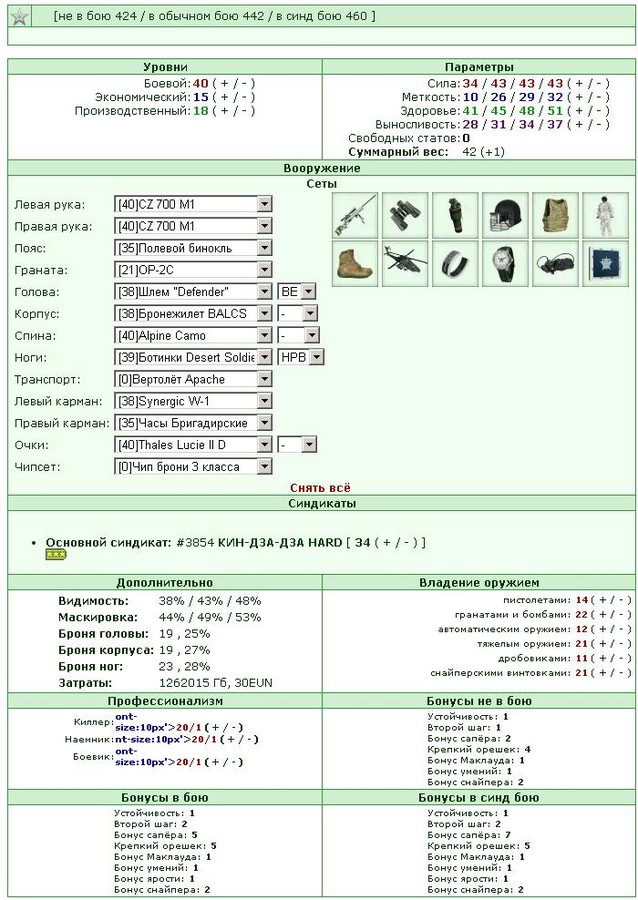Click the brigadier wristwatch icon
The width and height of the screenshot is (638, 900).
pyautogui.click(x=505, y=263)
